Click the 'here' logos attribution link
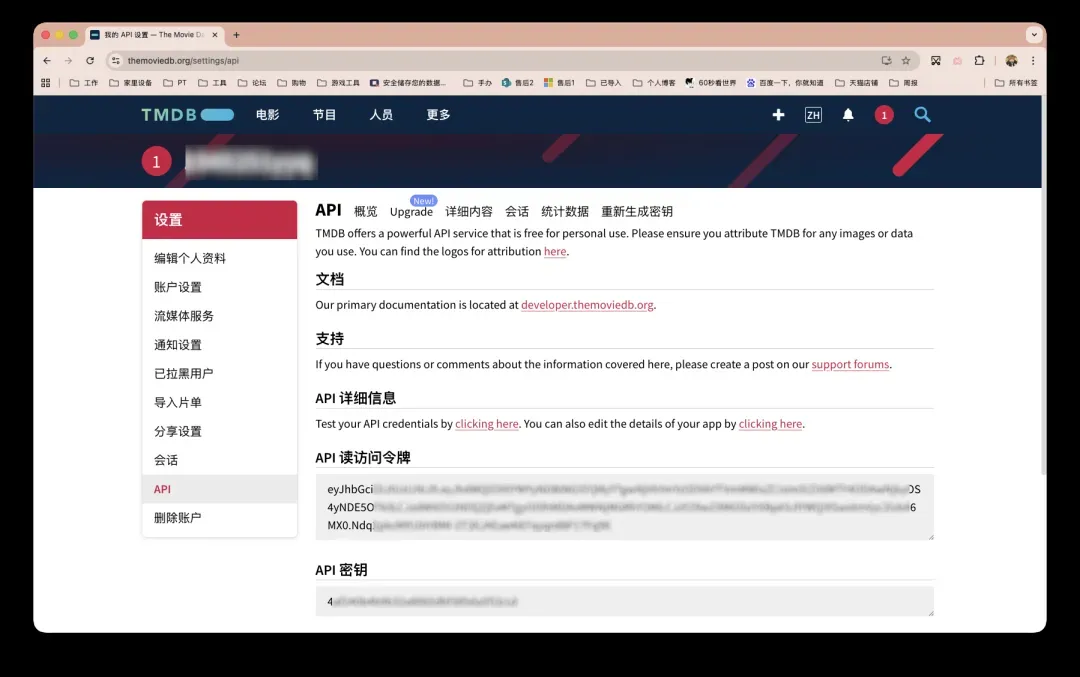This screenshot has width=1080, height=677. click(x=555, y=251)
